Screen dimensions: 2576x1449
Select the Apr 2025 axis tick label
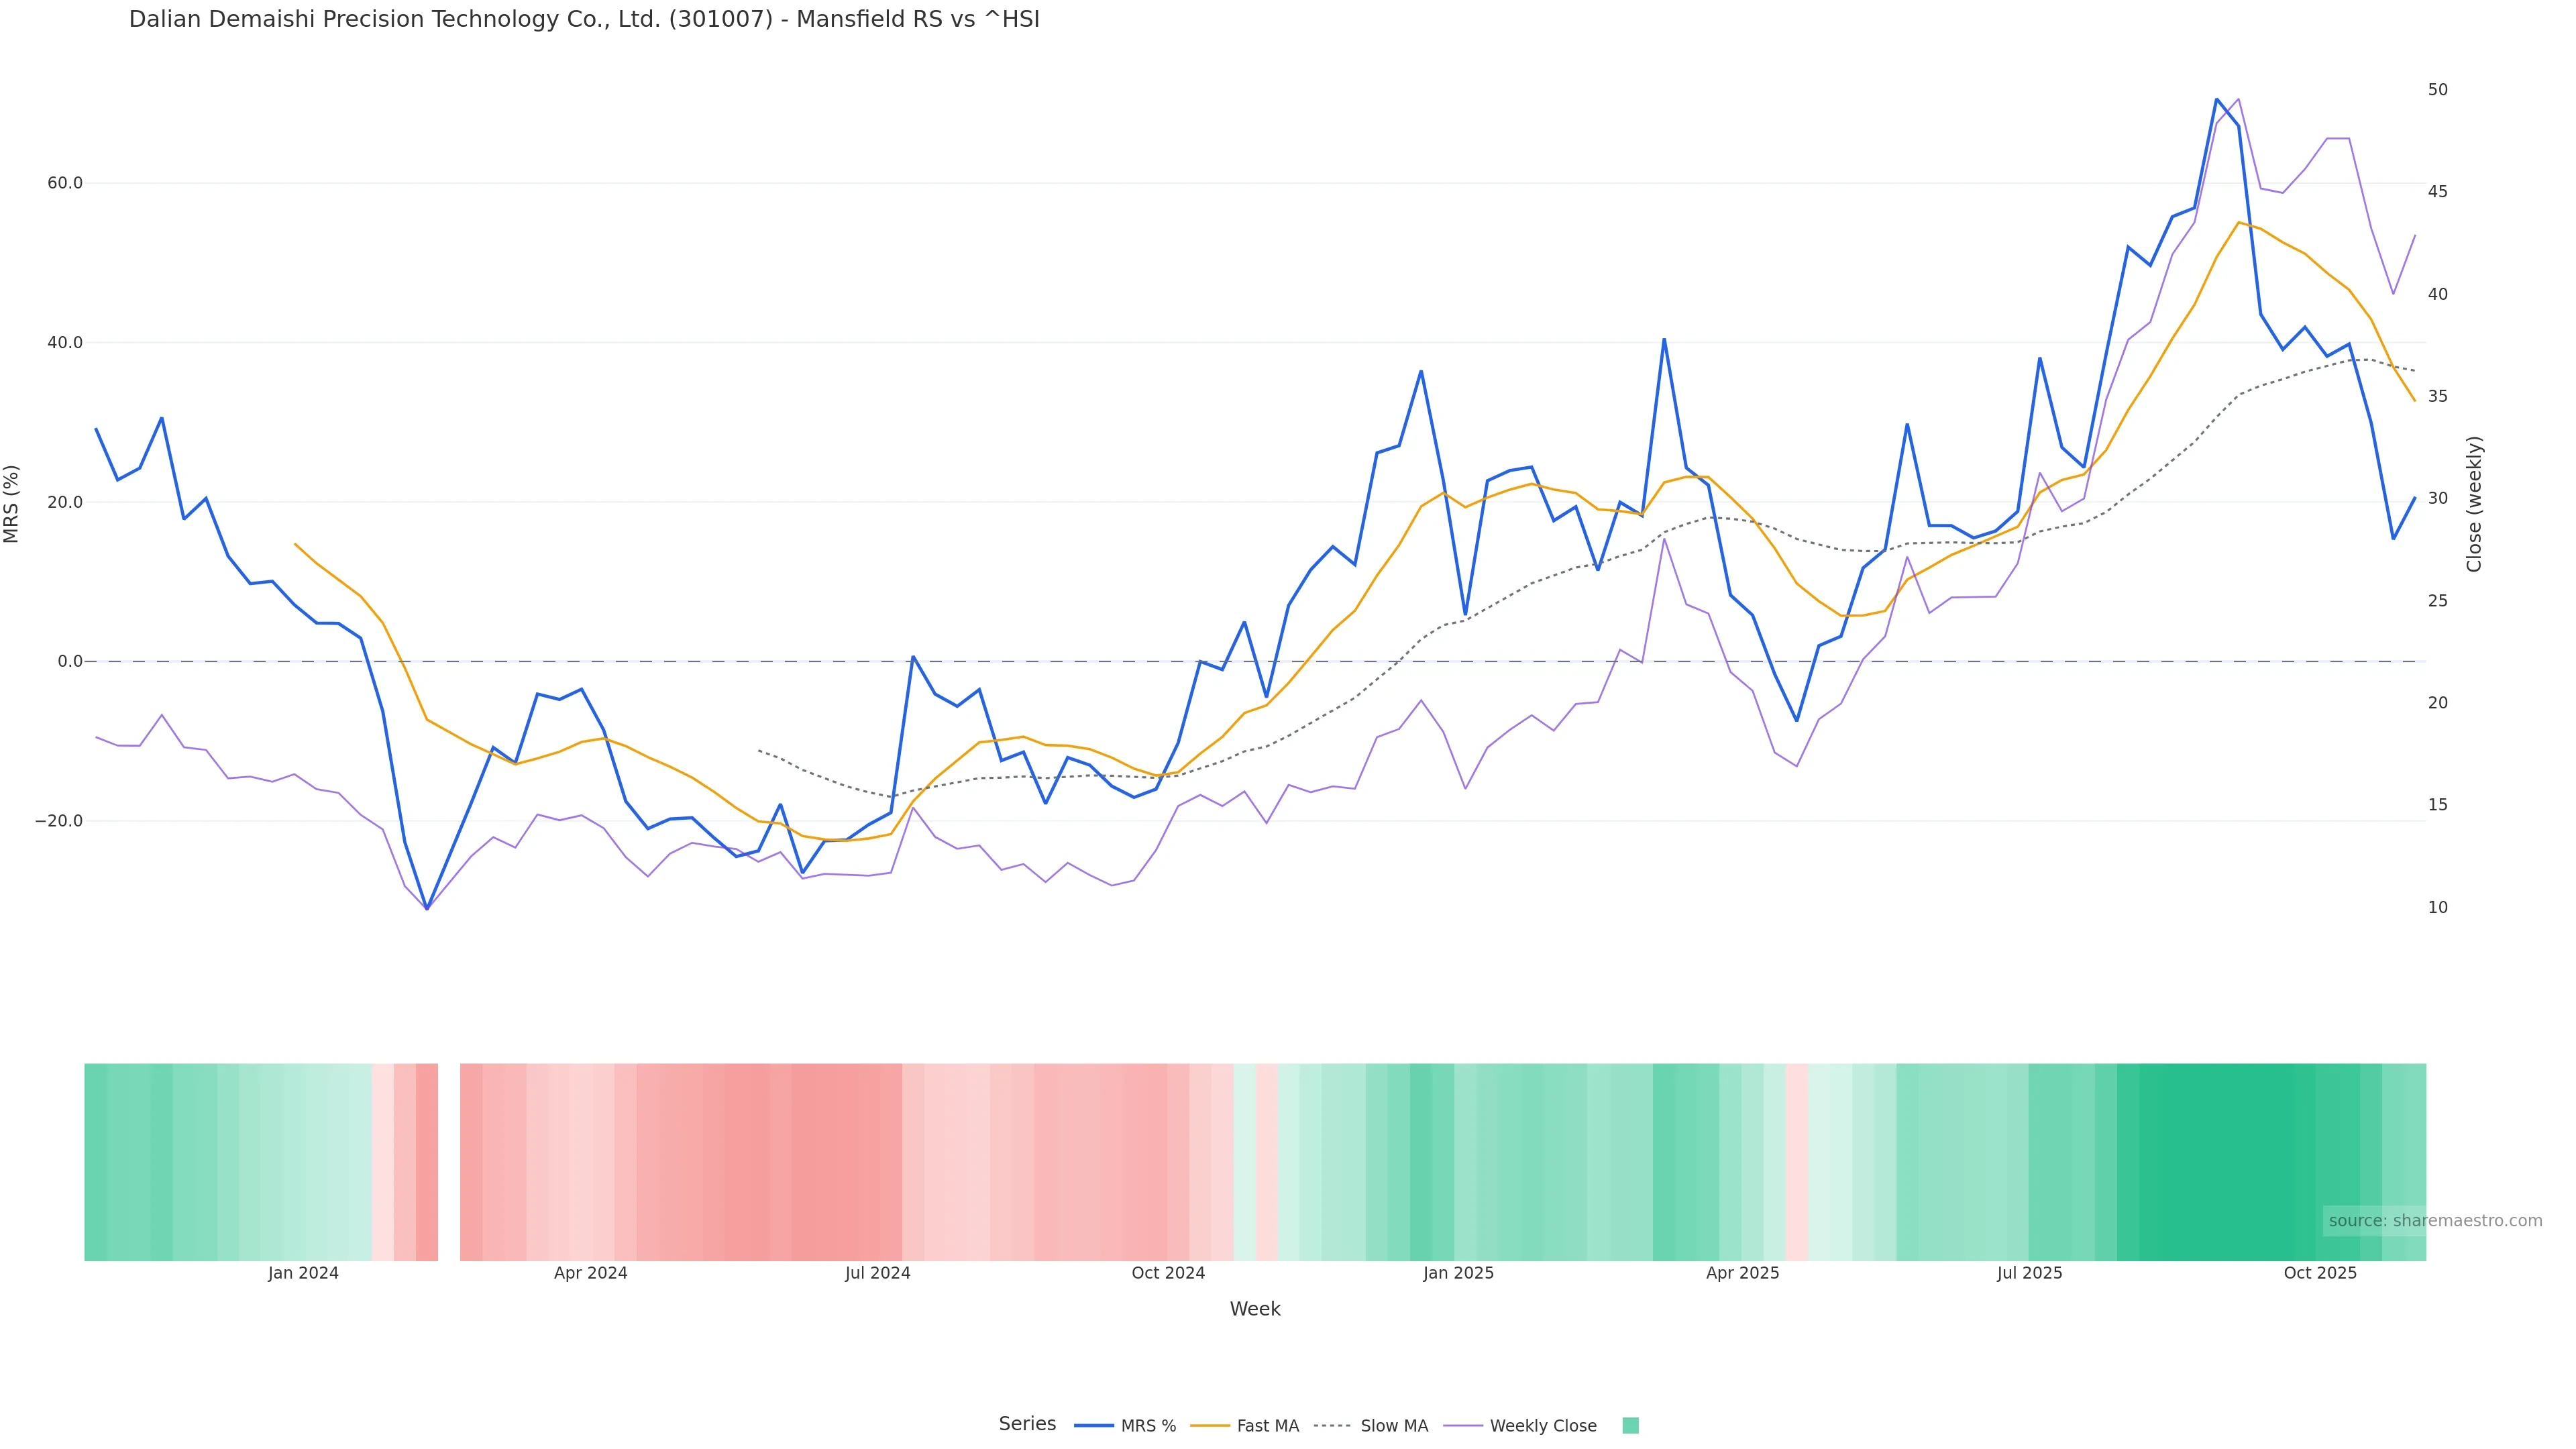click(1742, 1273)
